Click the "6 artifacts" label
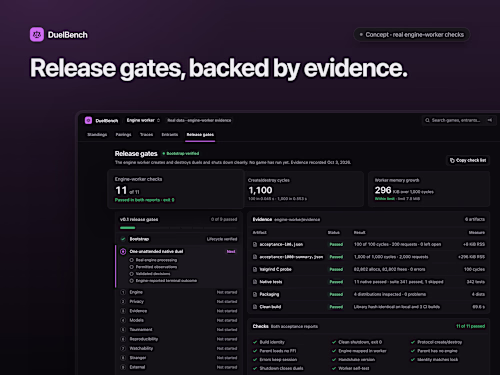Screen dimensions: 500x375 pyautogui.click(x=475, y=219)
